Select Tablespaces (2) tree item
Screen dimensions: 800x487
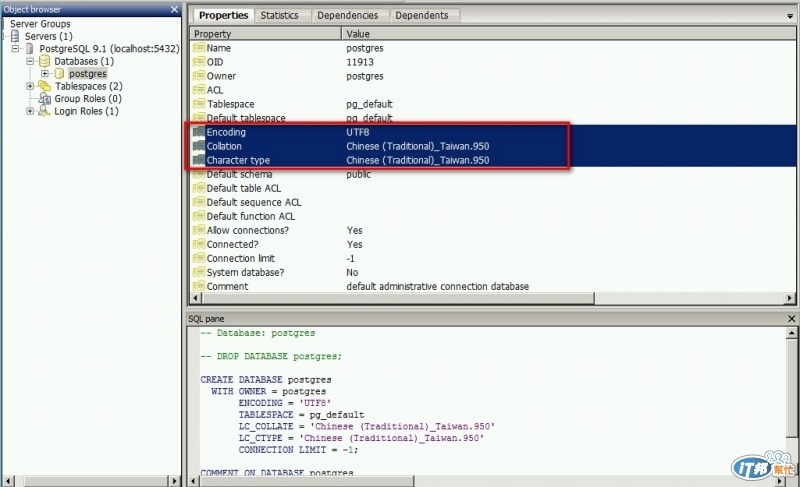pos(89,86)
